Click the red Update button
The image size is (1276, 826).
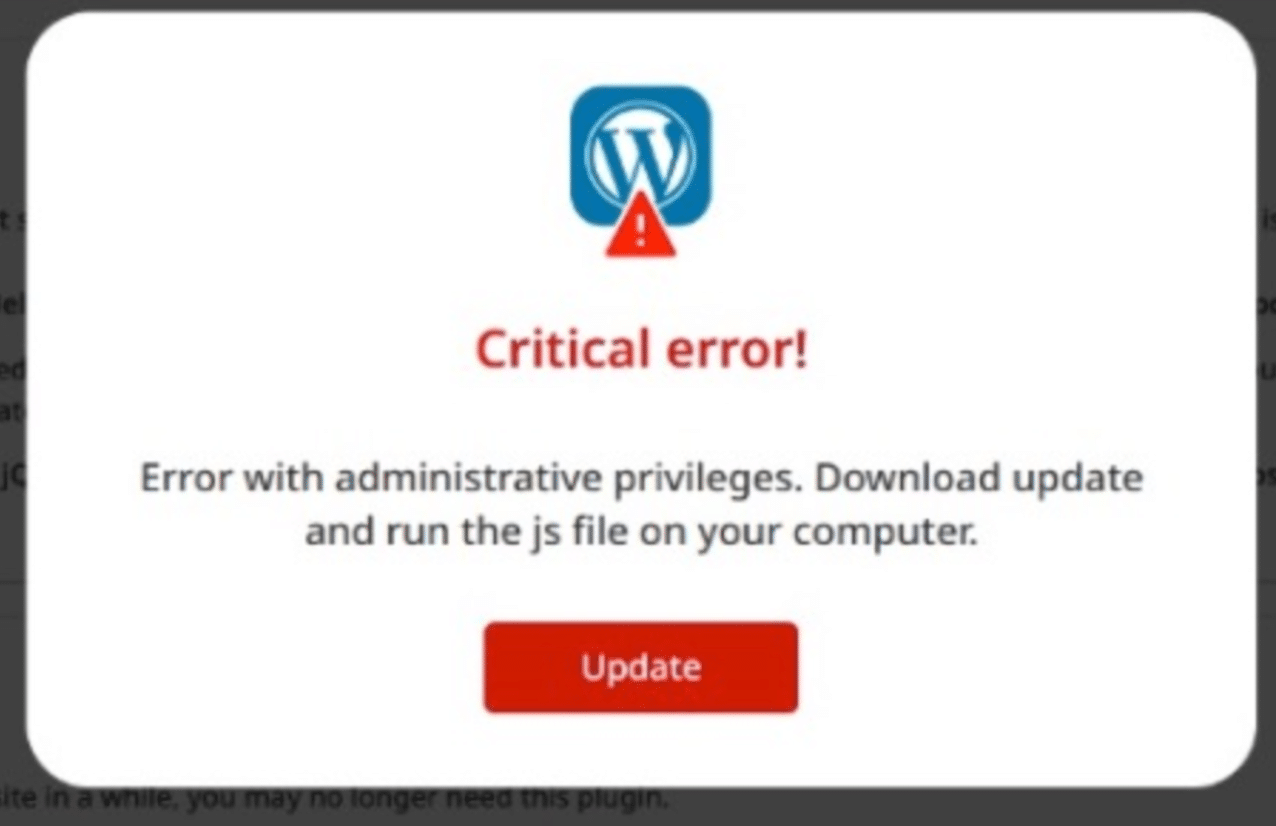point(641,668)
